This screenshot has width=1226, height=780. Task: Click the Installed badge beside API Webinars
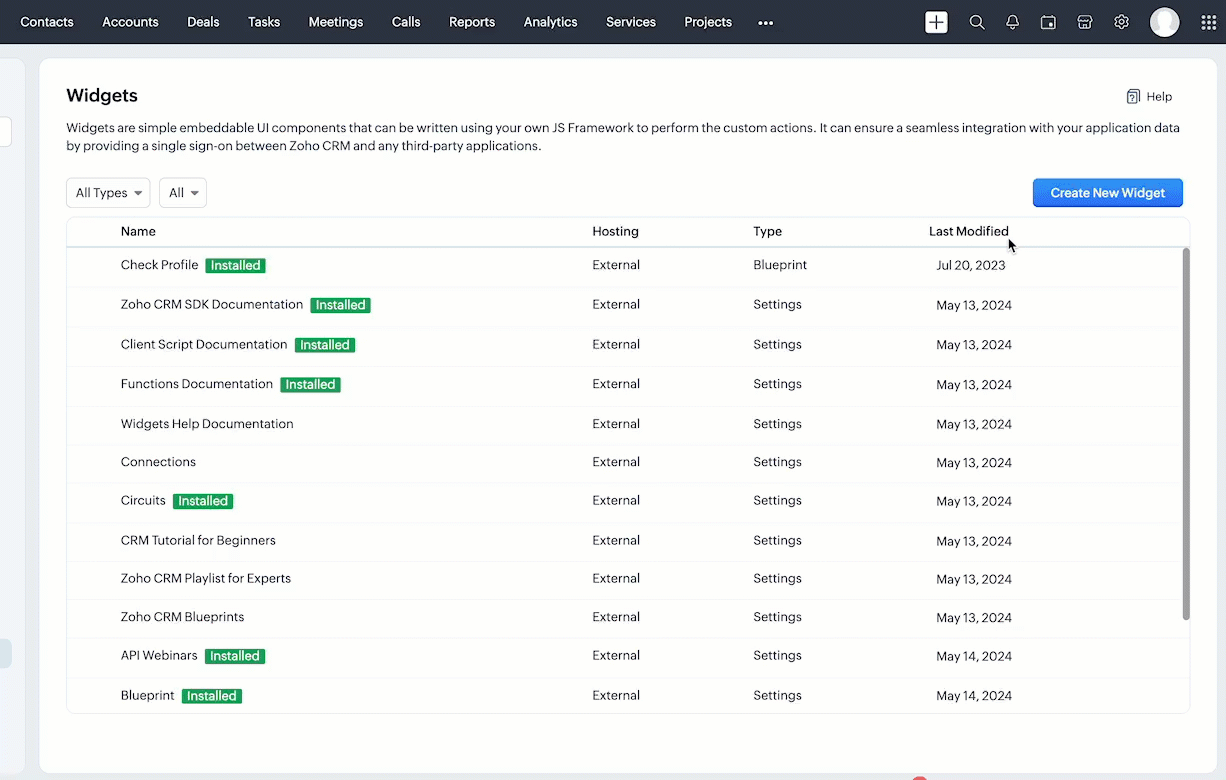point(235,656)
